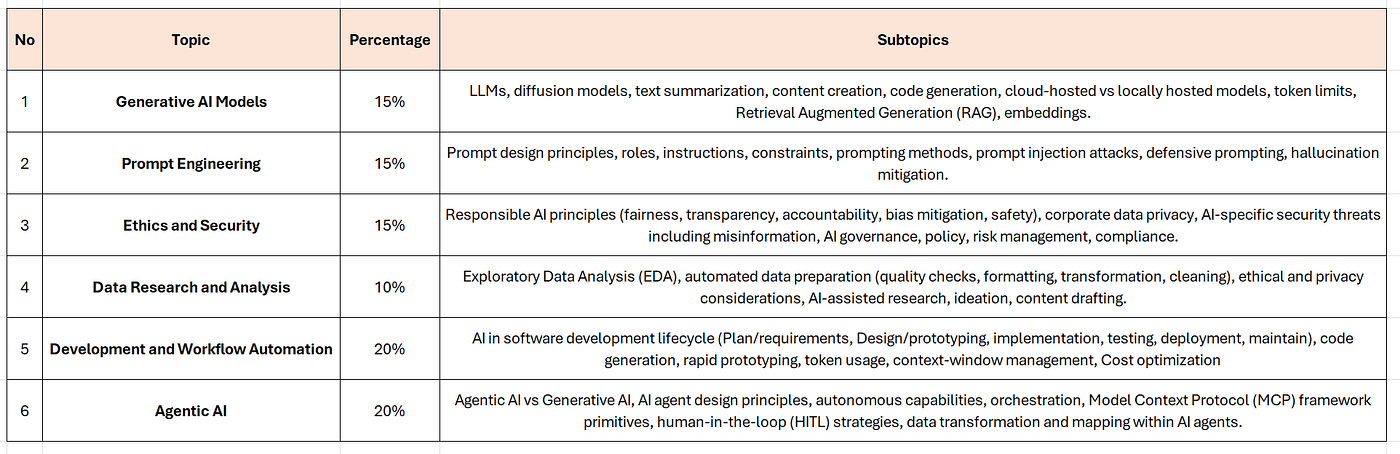This screenshot has height=454, width=1400.
Task: Click the subtopics cell about Responsible AI principles
Action: [x=913, y=225]
